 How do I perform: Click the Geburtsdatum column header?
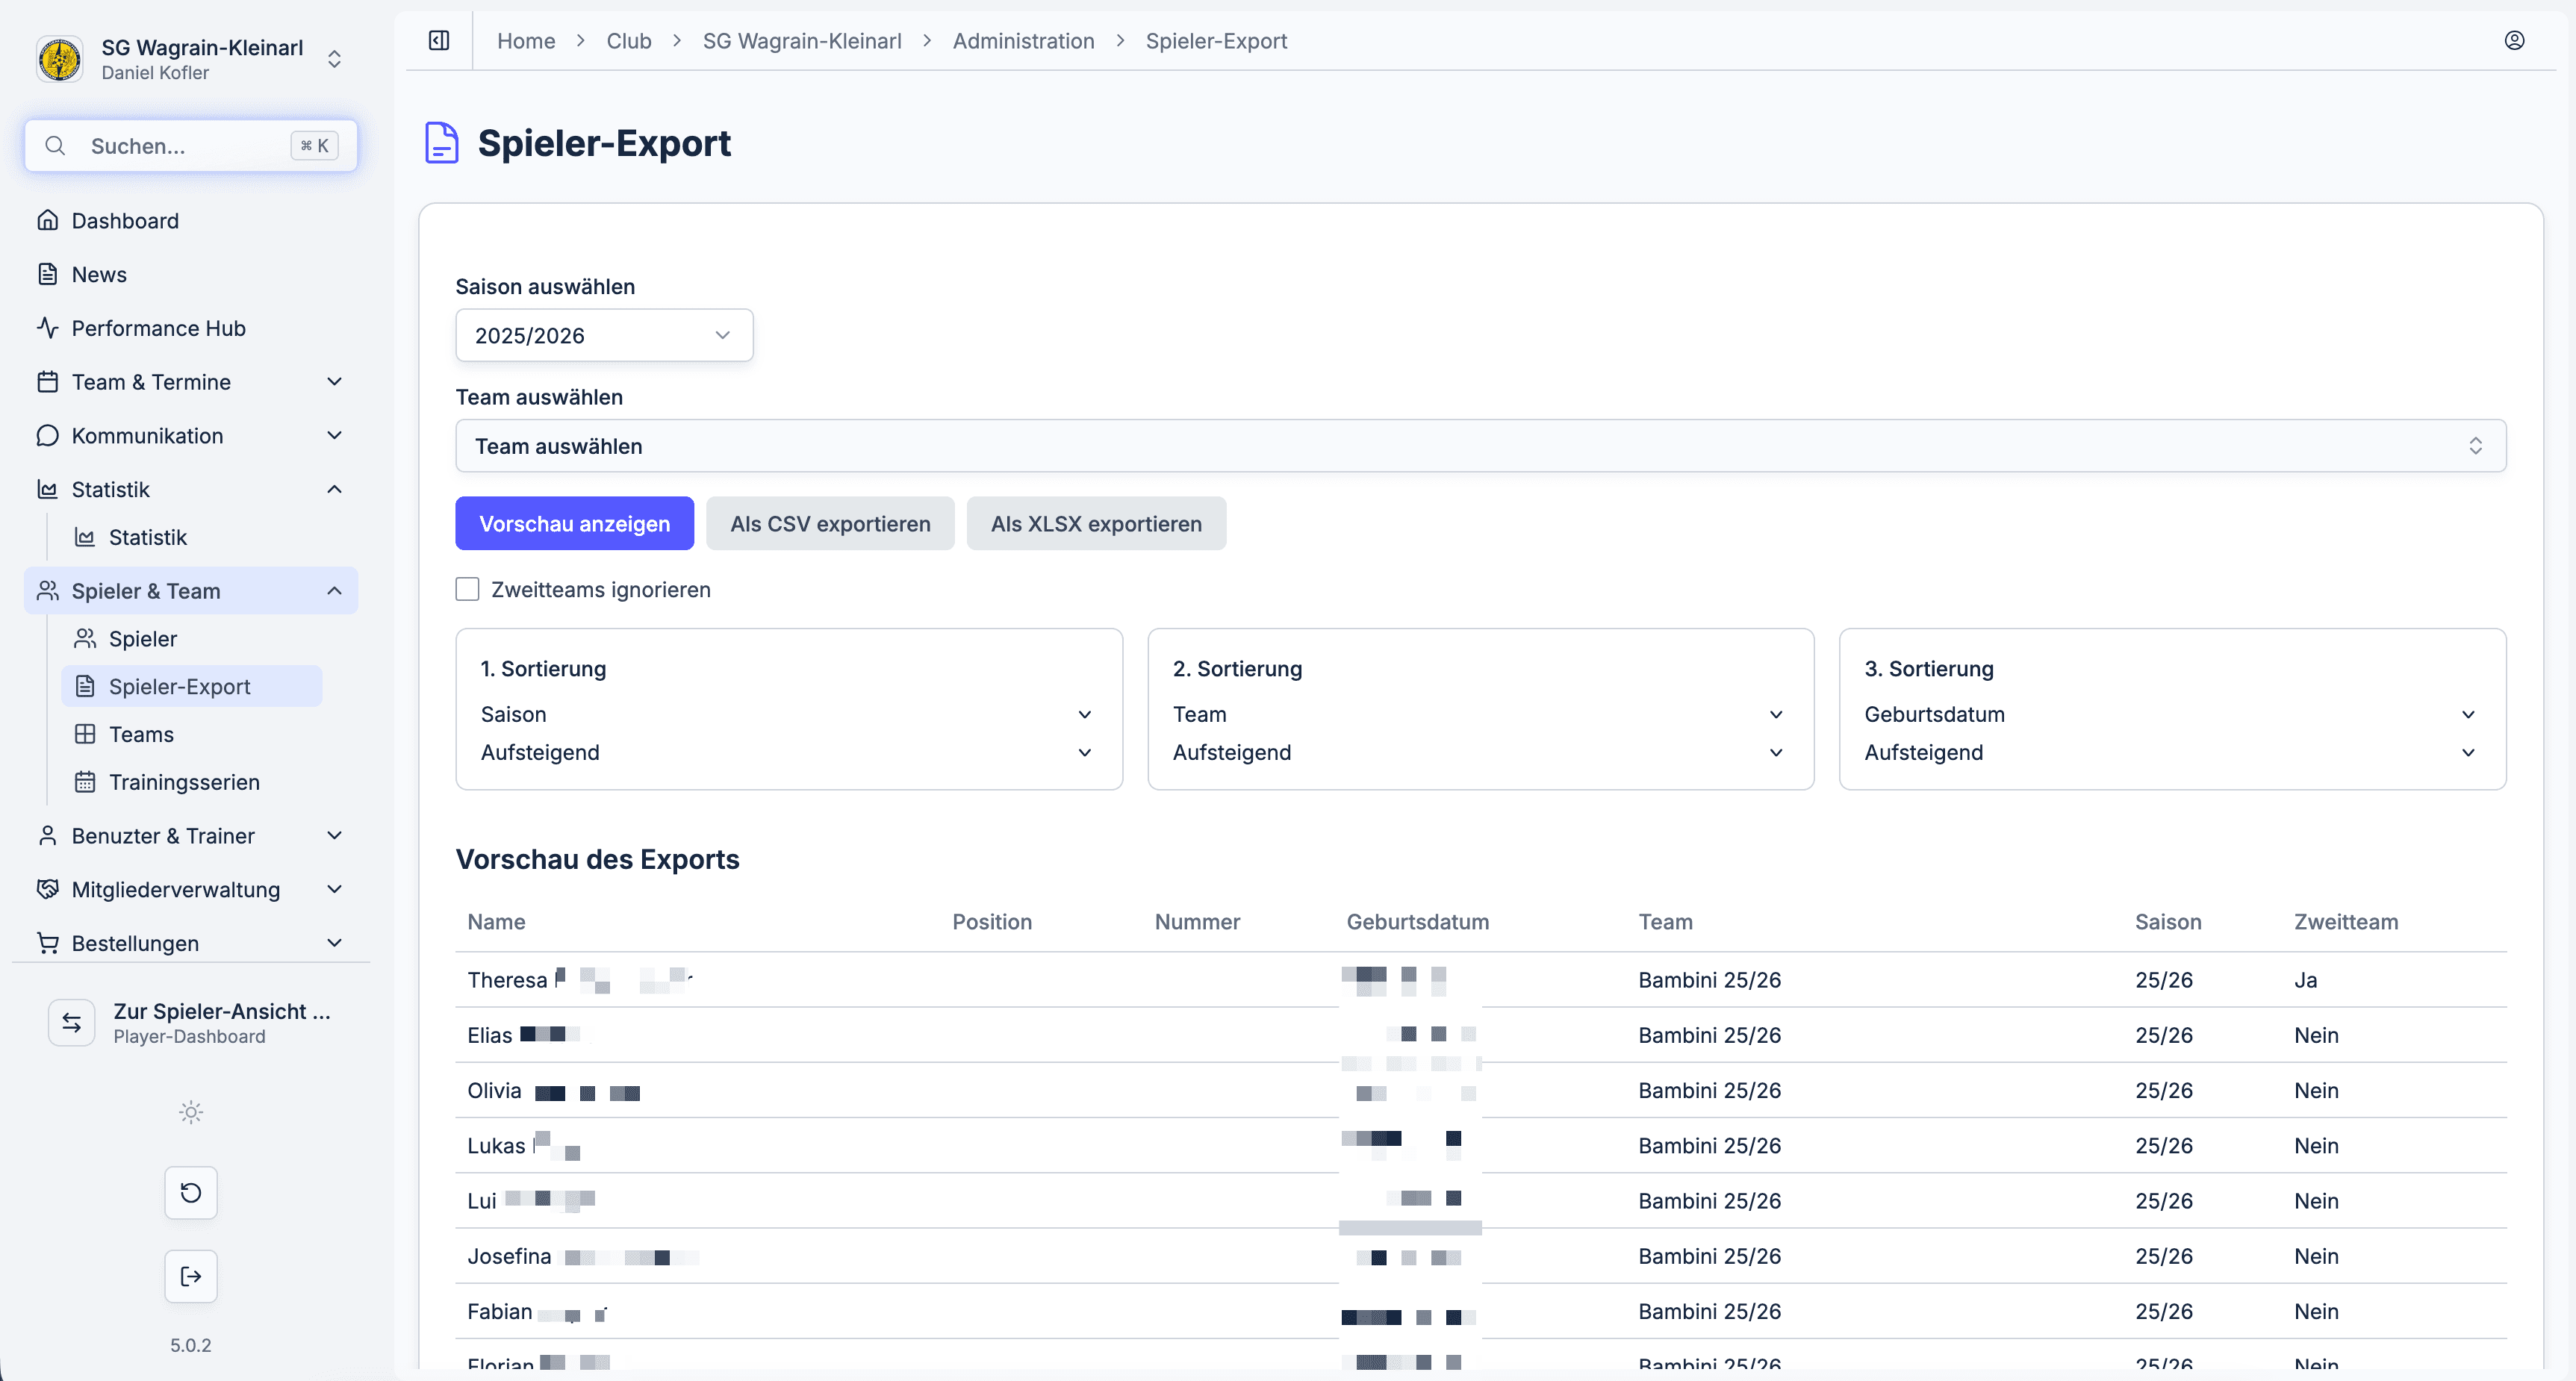point(1417,922)
